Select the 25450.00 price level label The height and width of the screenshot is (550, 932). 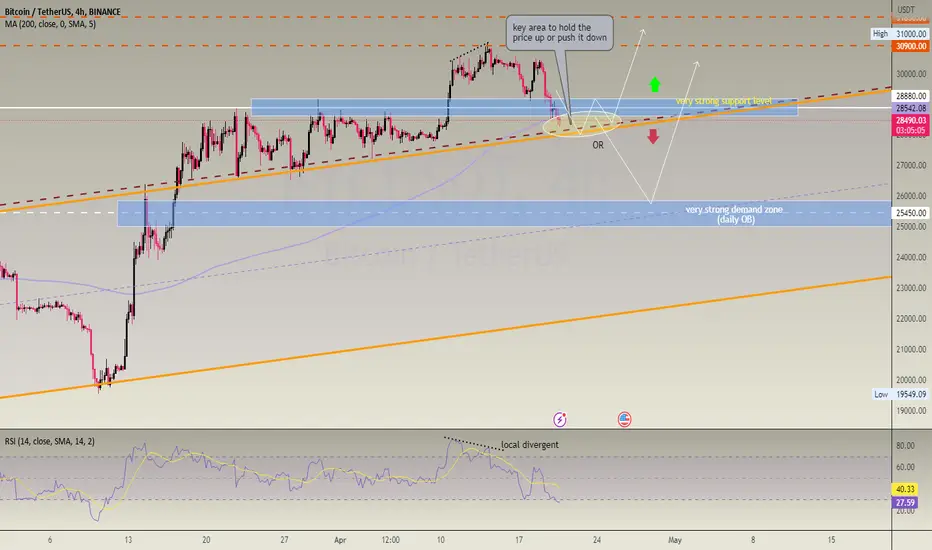click(x=911, y=213)
